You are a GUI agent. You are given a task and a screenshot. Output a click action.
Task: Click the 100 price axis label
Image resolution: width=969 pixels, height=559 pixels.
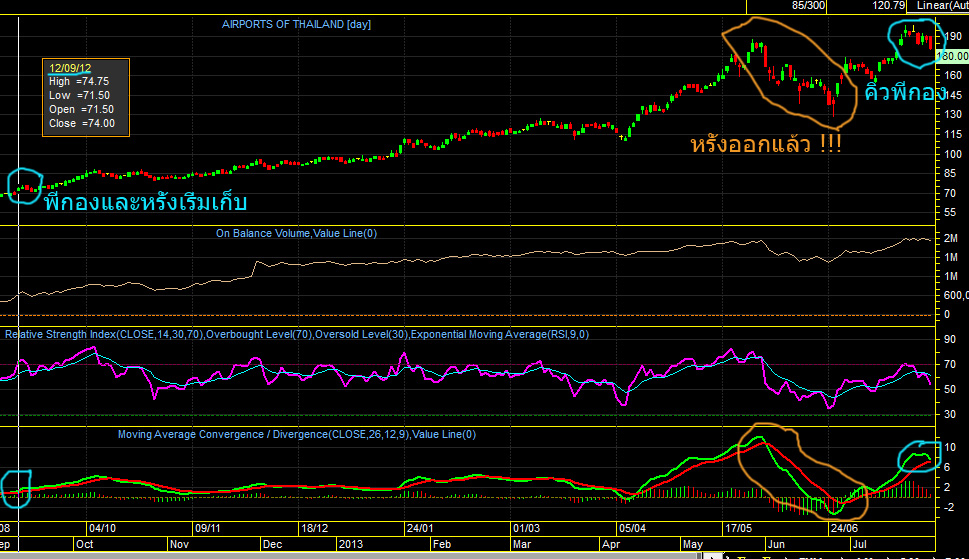(x=954, y=154)
